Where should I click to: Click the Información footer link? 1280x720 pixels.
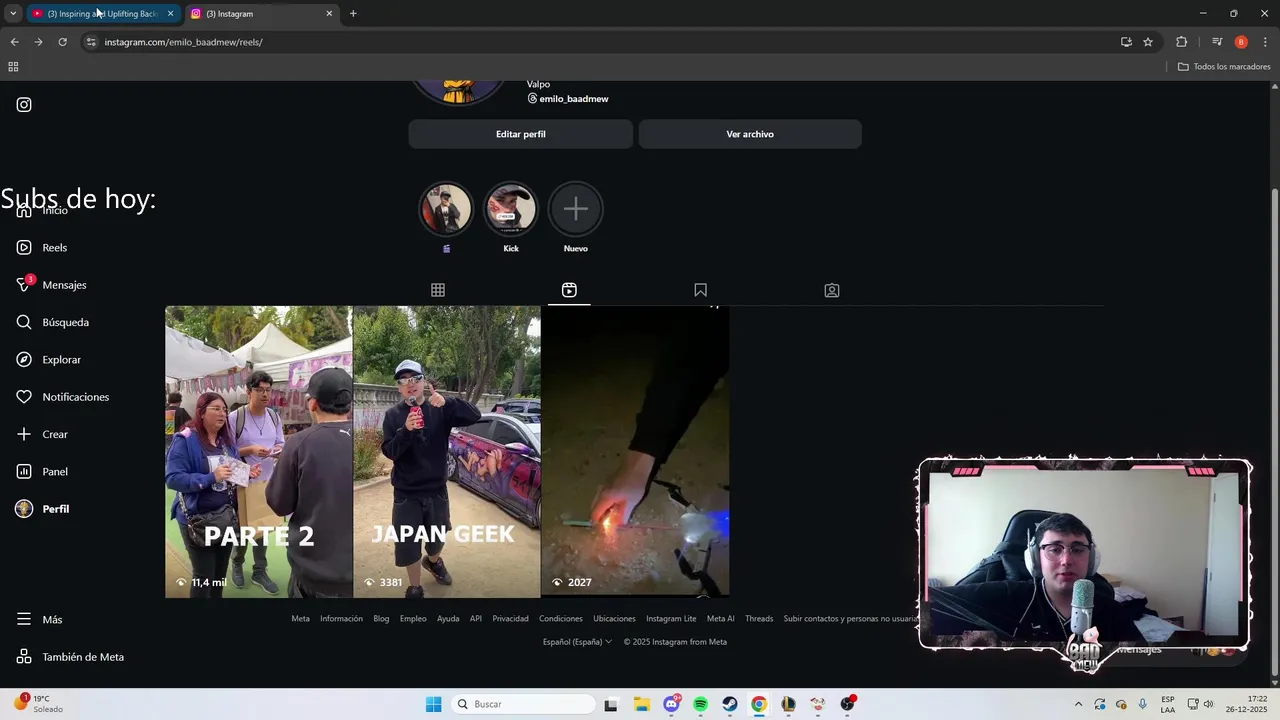coord(341,619)
